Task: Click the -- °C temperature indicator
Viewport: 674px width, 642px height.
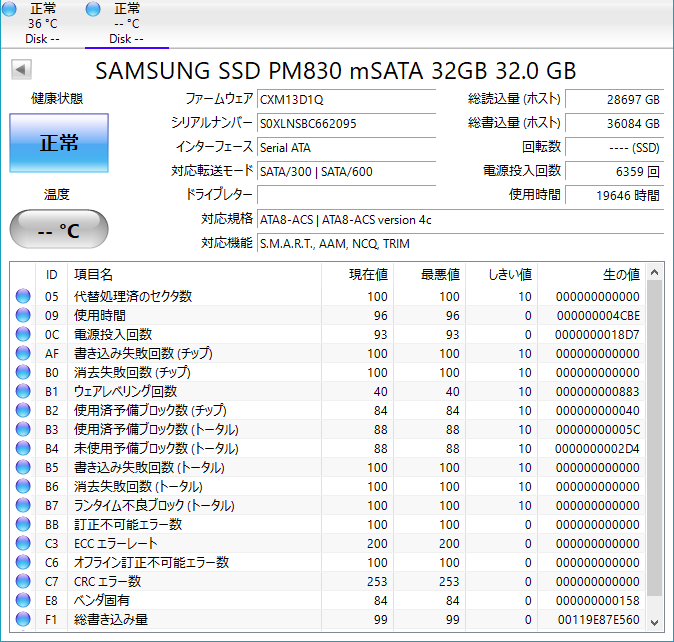Action: point(59,229)
